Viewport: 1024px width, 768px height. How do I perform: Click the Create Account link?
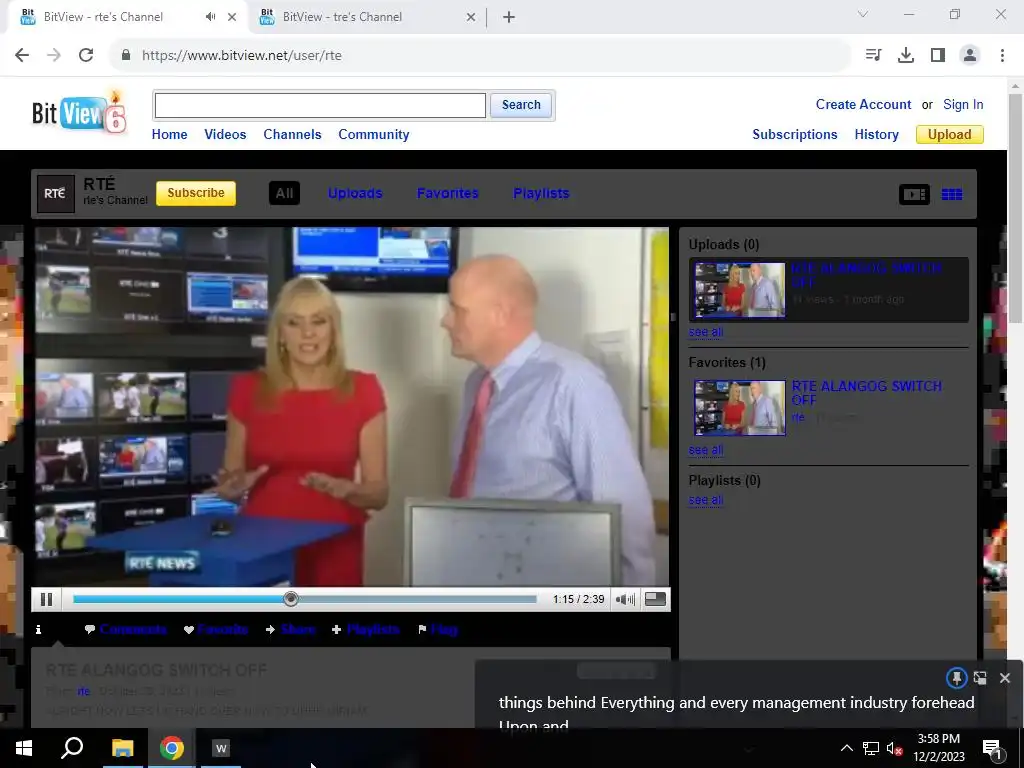click(863, 104)
